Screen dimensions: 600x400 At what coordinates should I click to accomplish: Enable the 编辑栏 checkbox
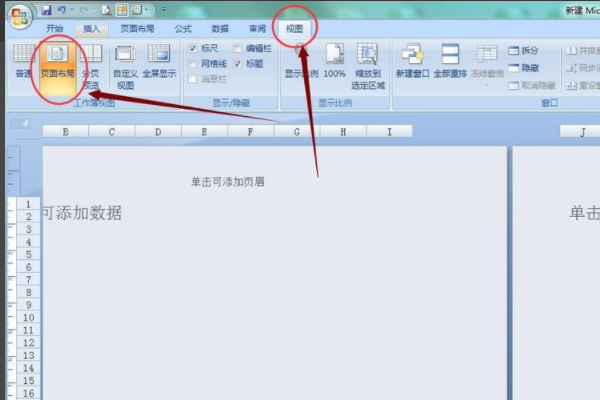237,48
